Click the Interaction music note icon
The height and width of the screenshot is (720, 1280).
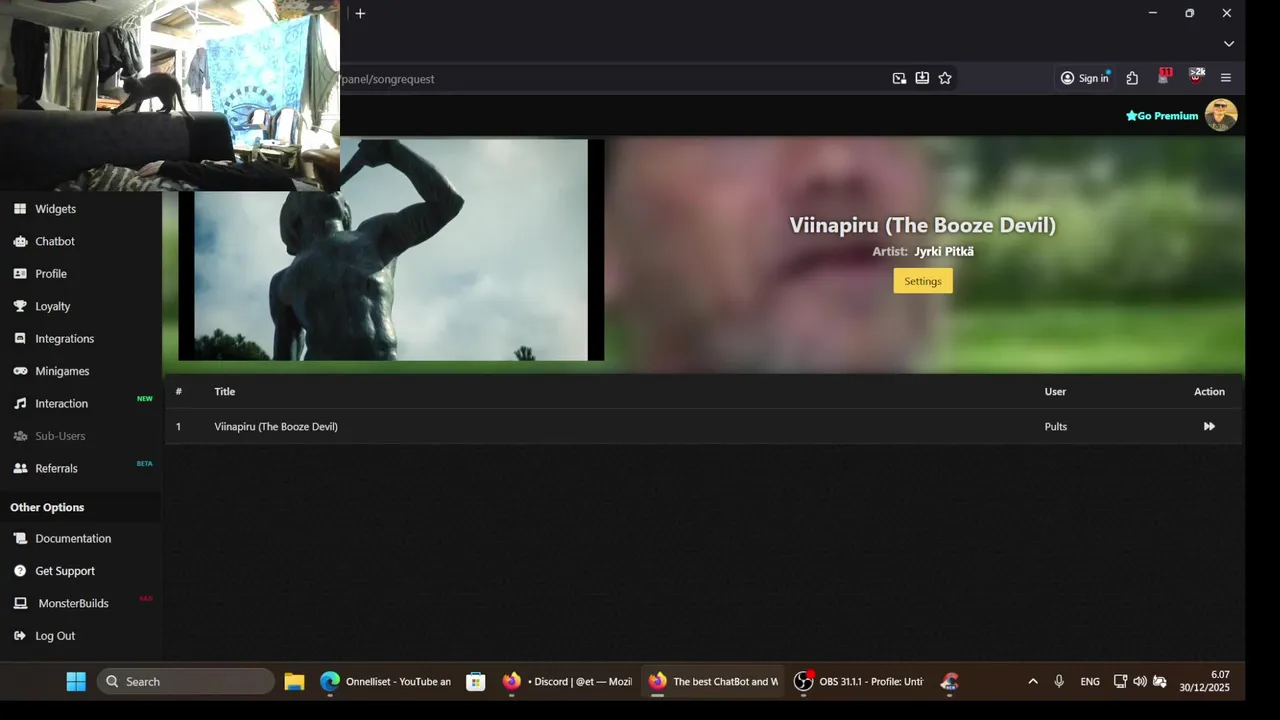click(x=20, y=404)
